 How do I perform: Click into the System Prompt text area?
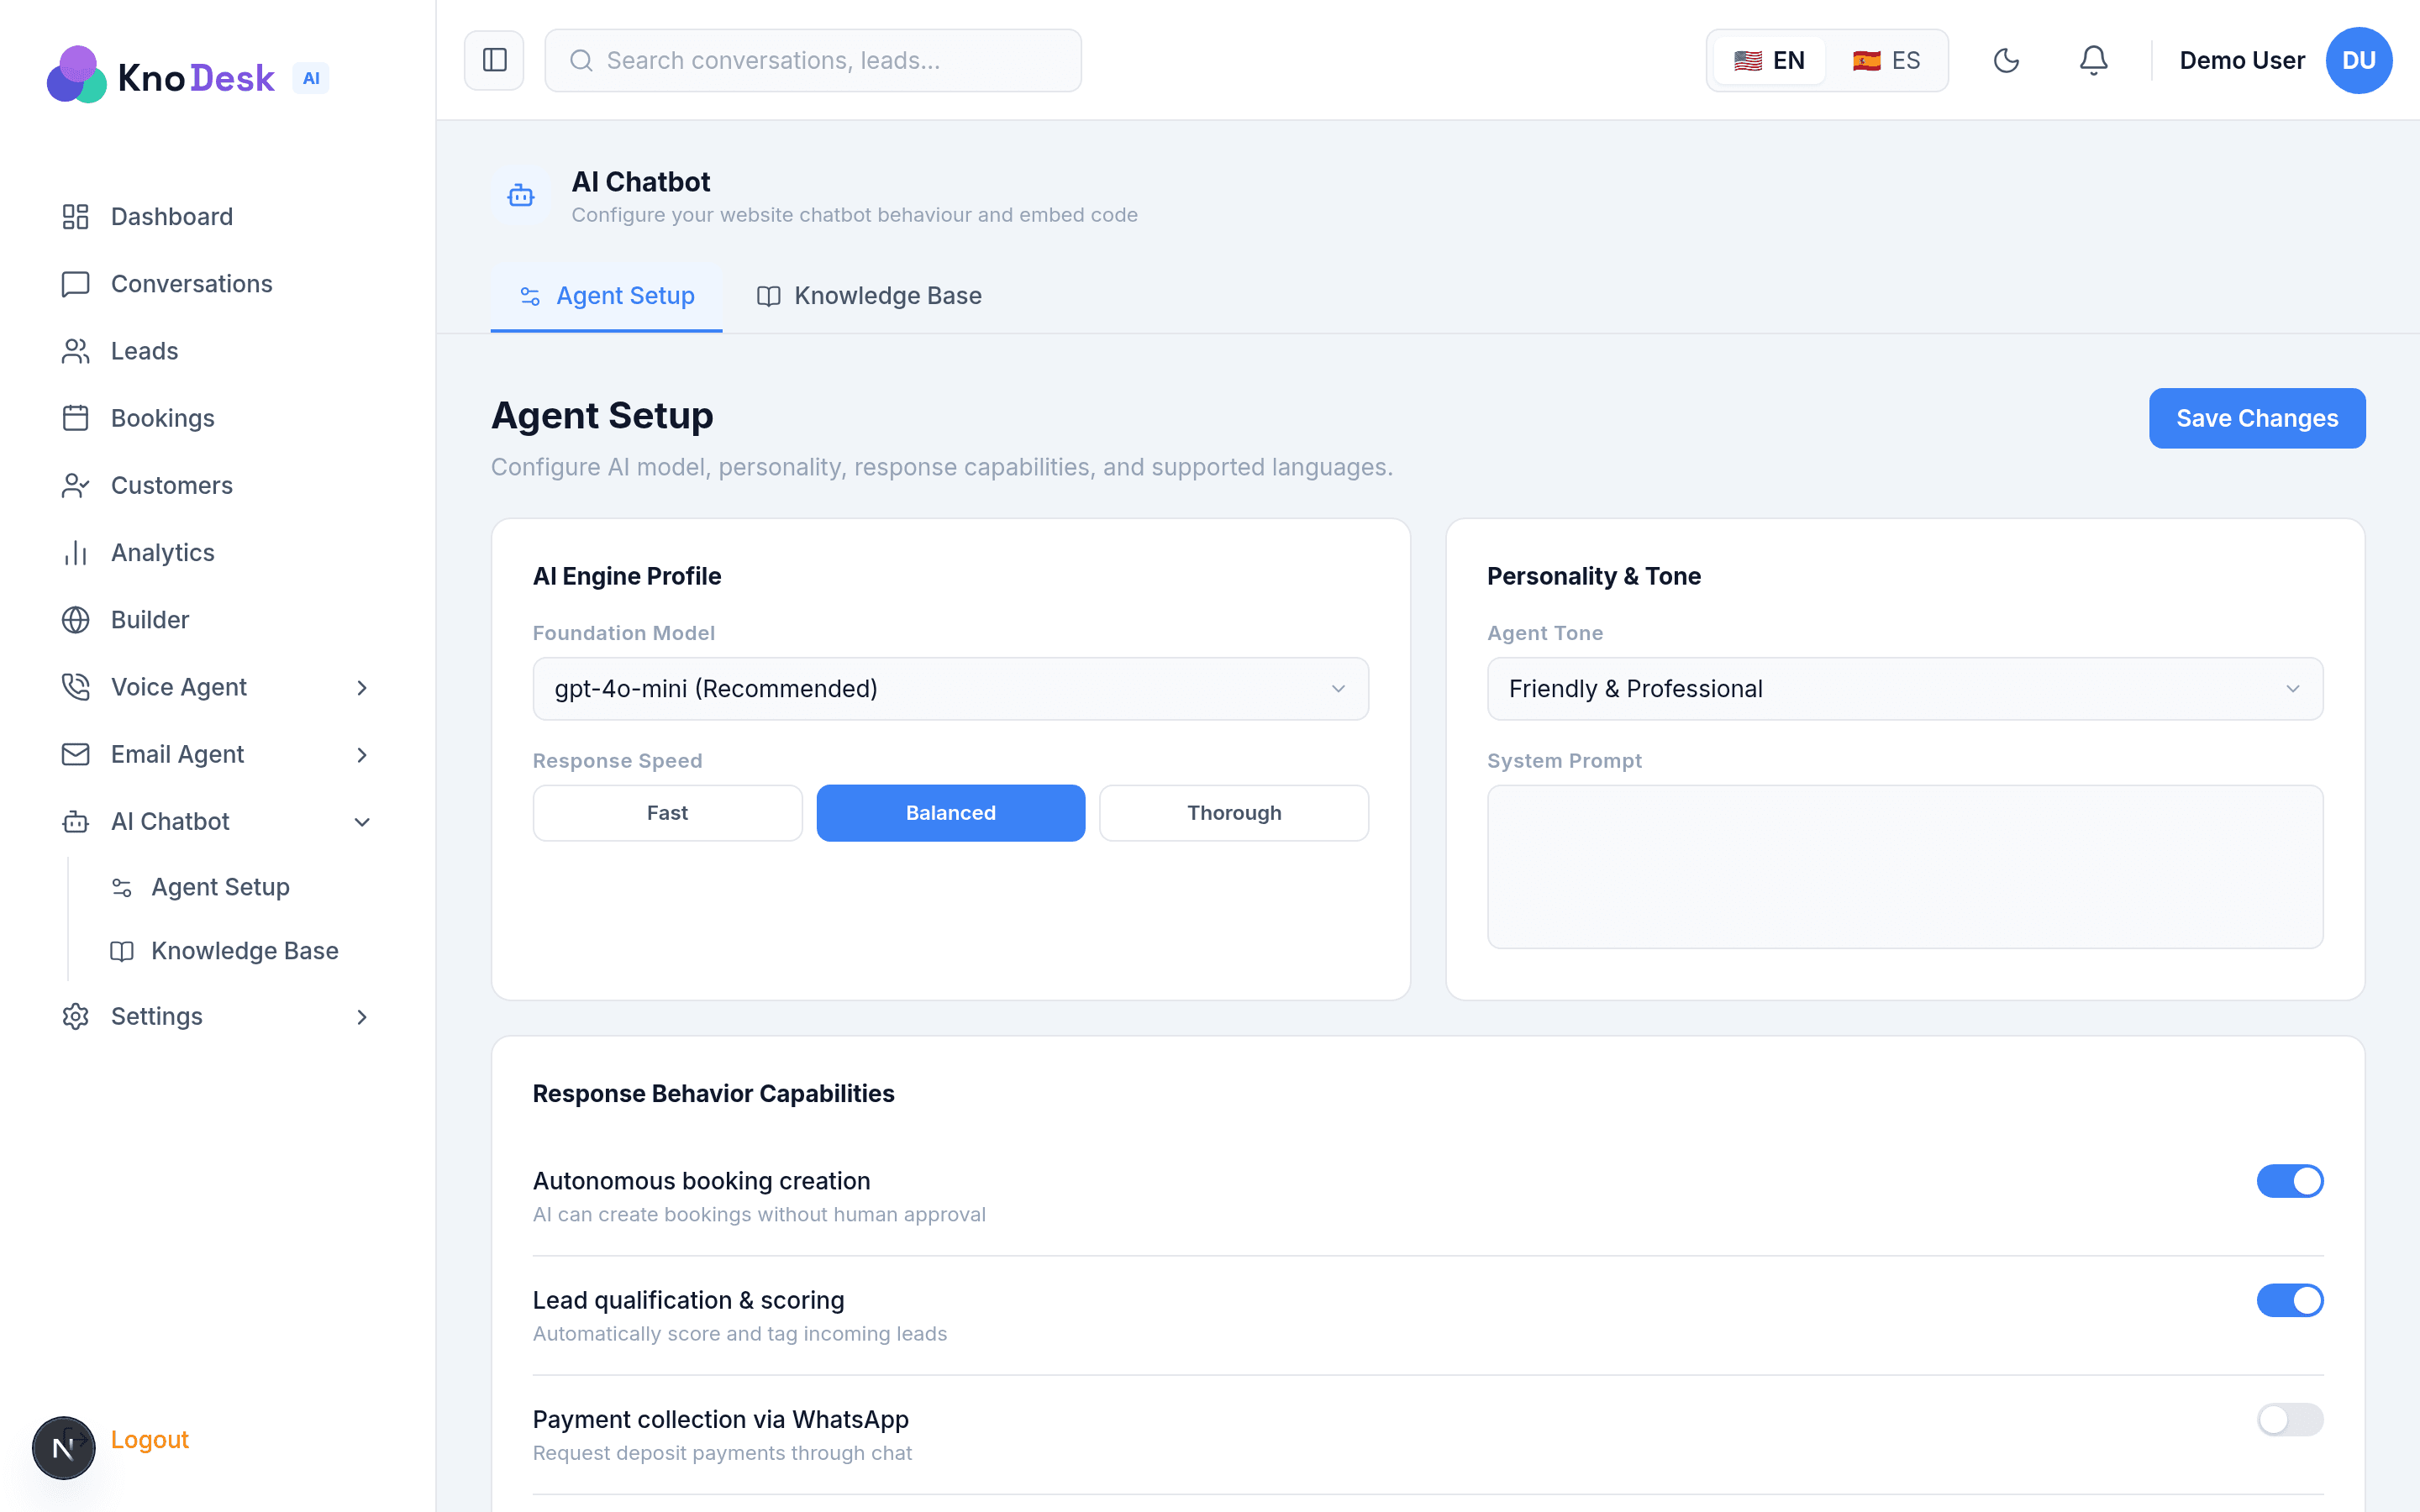(x=1904, y=866)
